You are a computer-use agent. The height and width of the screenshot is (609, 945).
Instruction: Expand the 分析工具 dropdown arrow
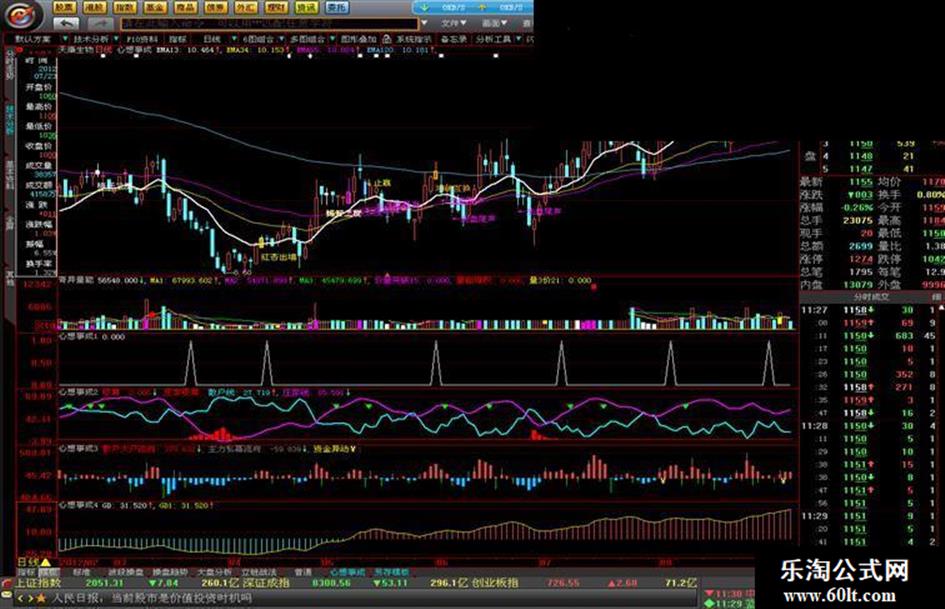[518, 39]
